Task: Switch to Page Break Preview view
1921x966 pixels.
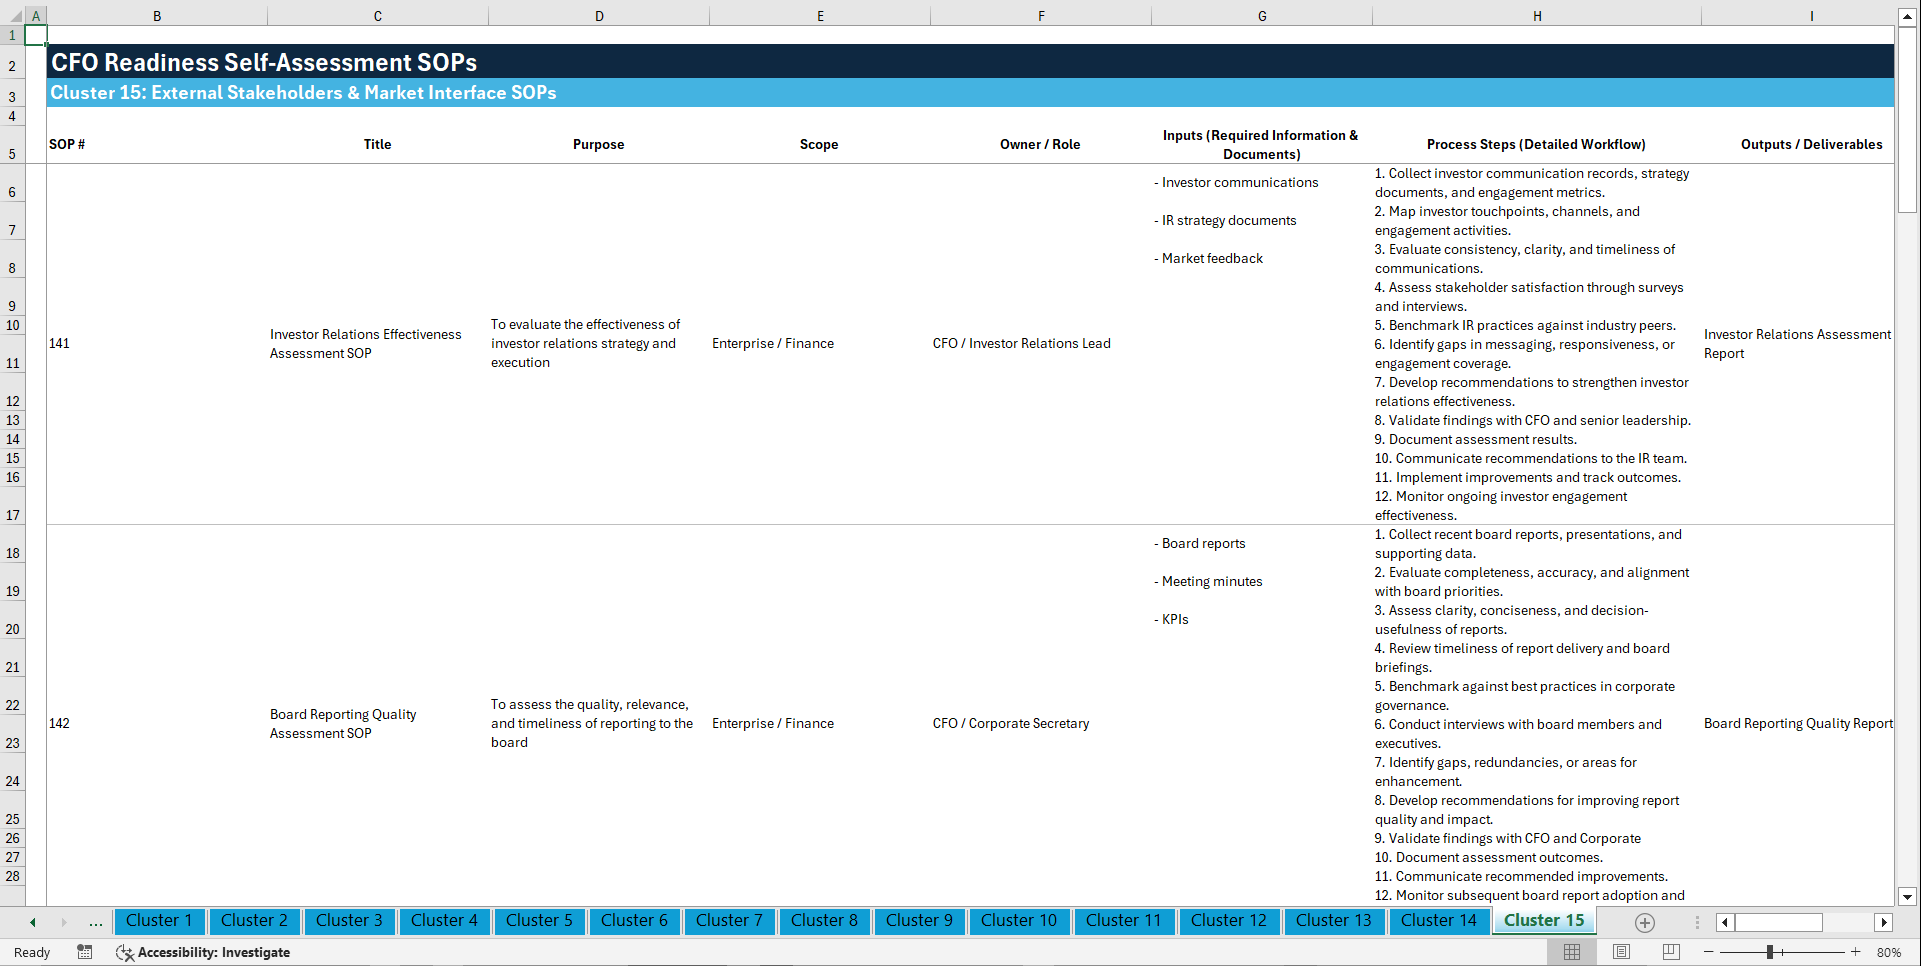Action: 1670,952
